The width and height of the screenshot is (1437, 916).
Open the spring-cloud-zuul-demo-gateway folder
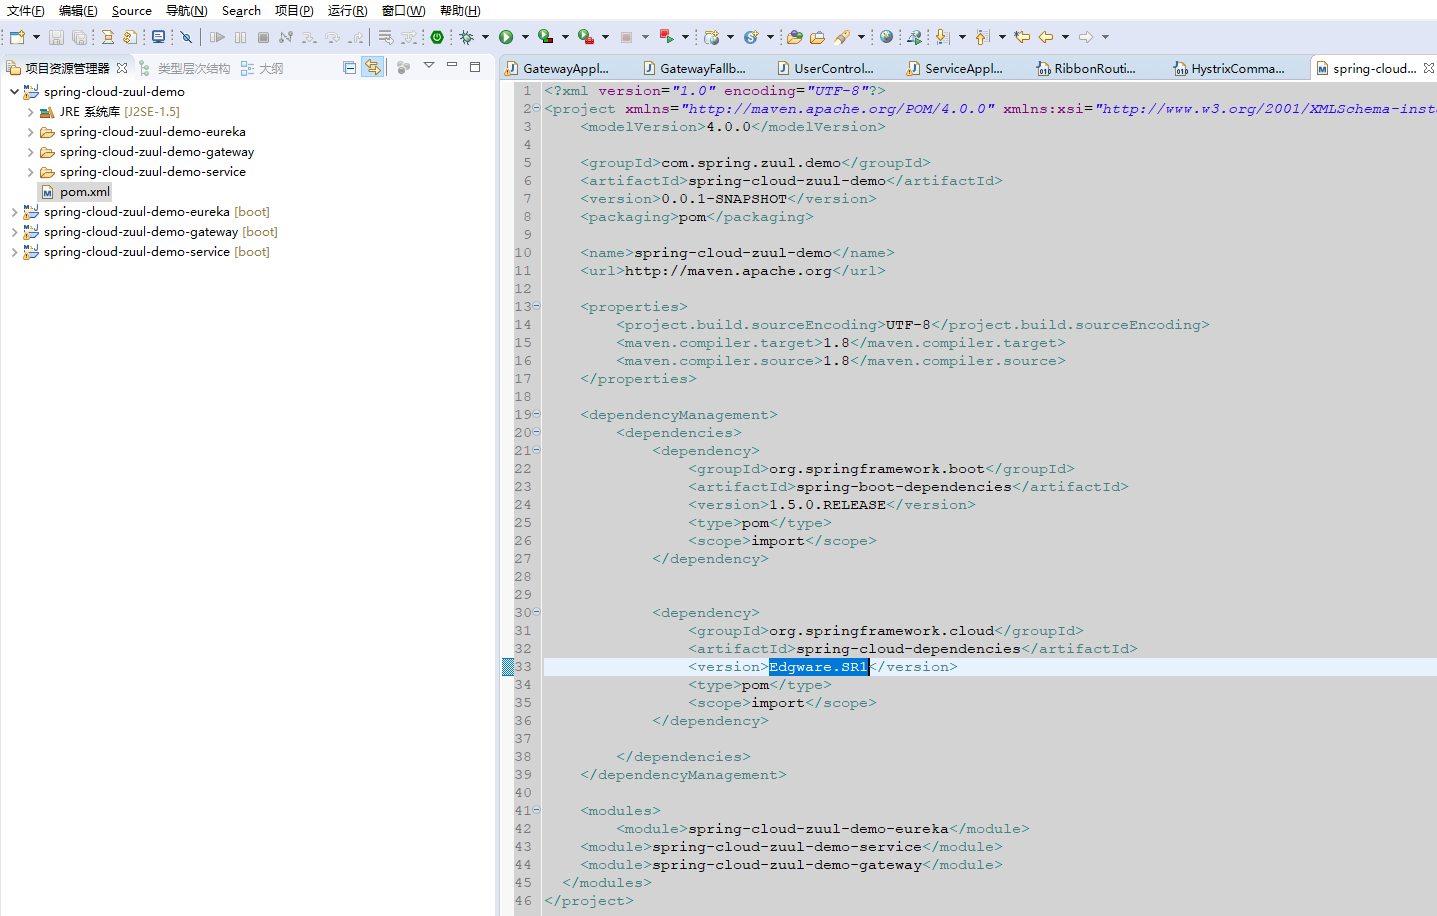click(156, 152)
